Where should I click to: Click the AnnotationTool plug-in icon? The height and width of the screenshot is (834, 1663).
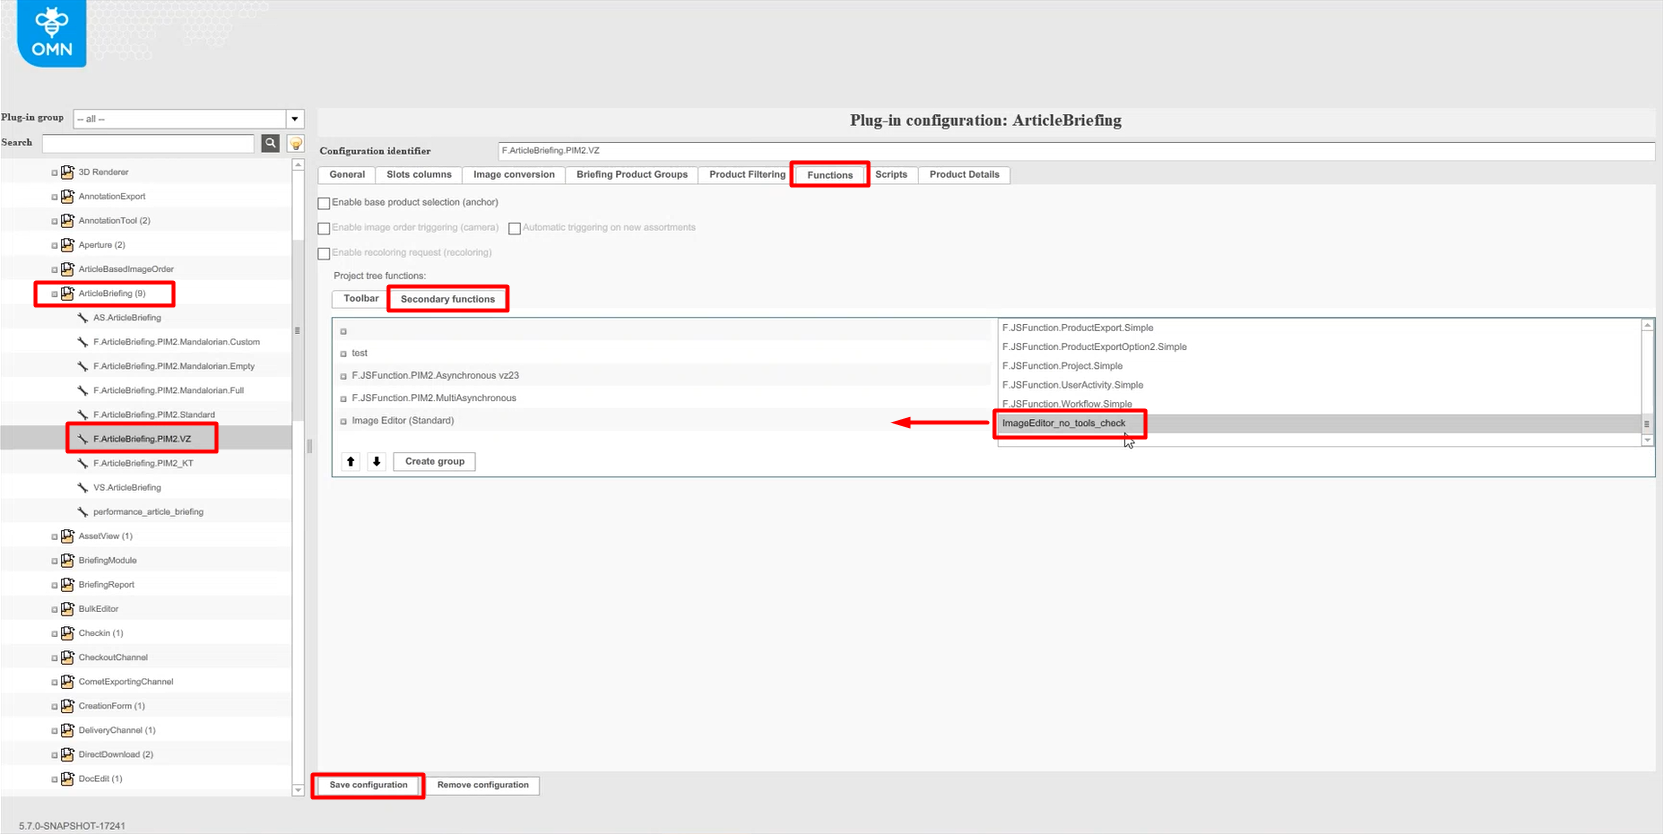point(68,220)
